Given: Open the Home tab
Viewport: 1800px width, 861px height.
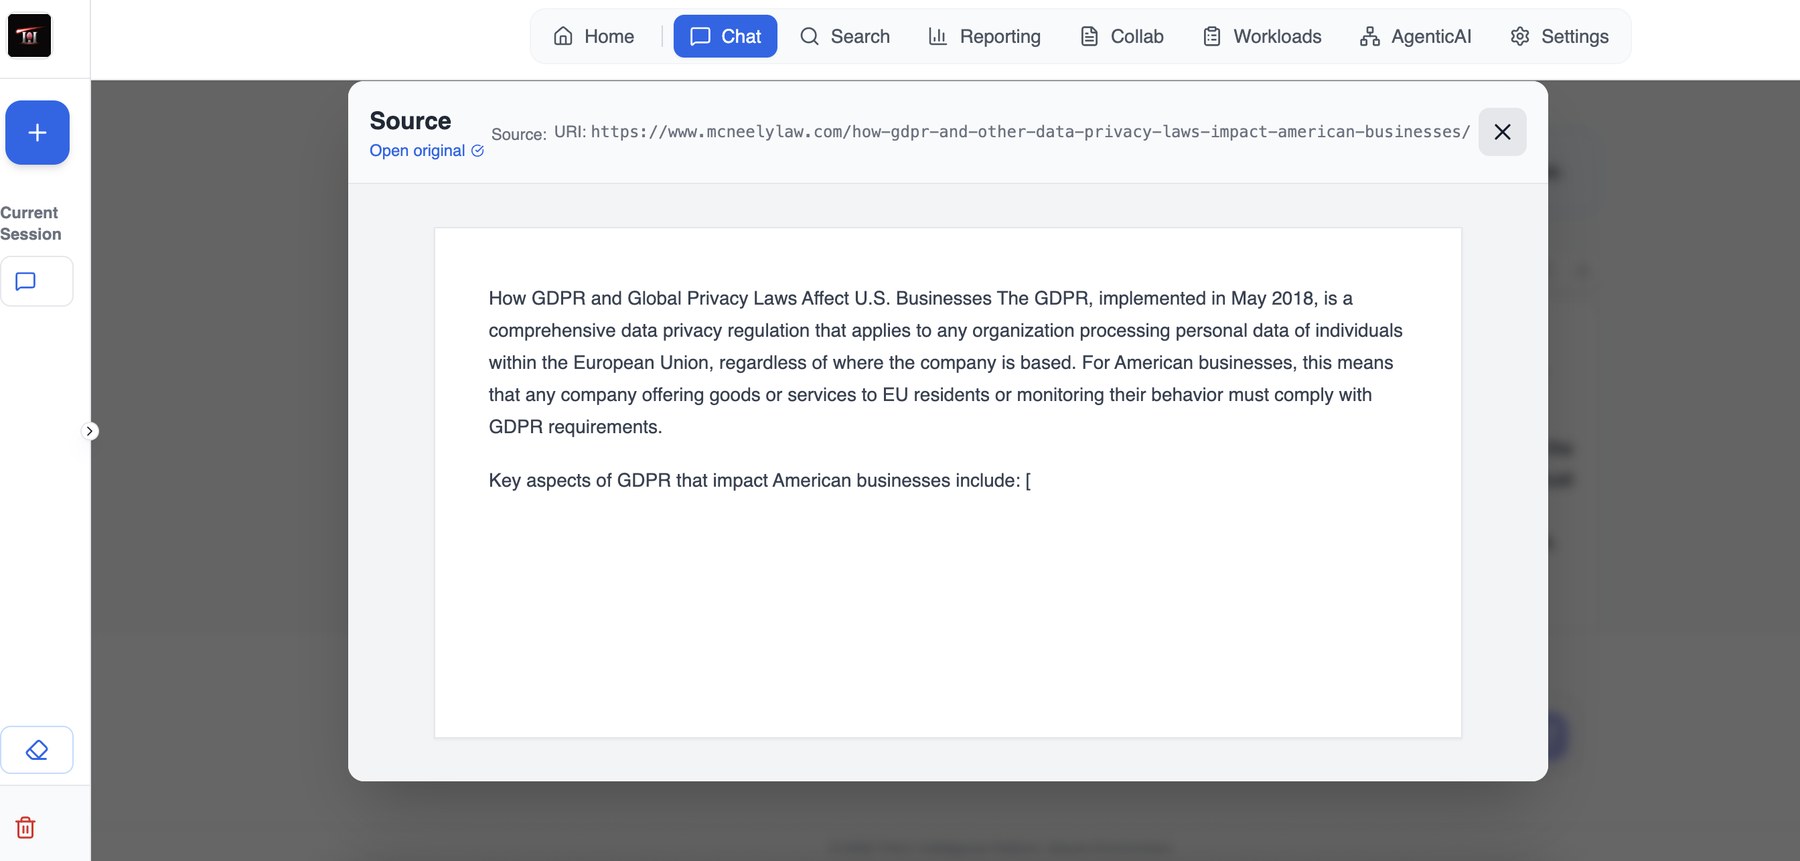Looking at the screenshot, I should (594, 37).
